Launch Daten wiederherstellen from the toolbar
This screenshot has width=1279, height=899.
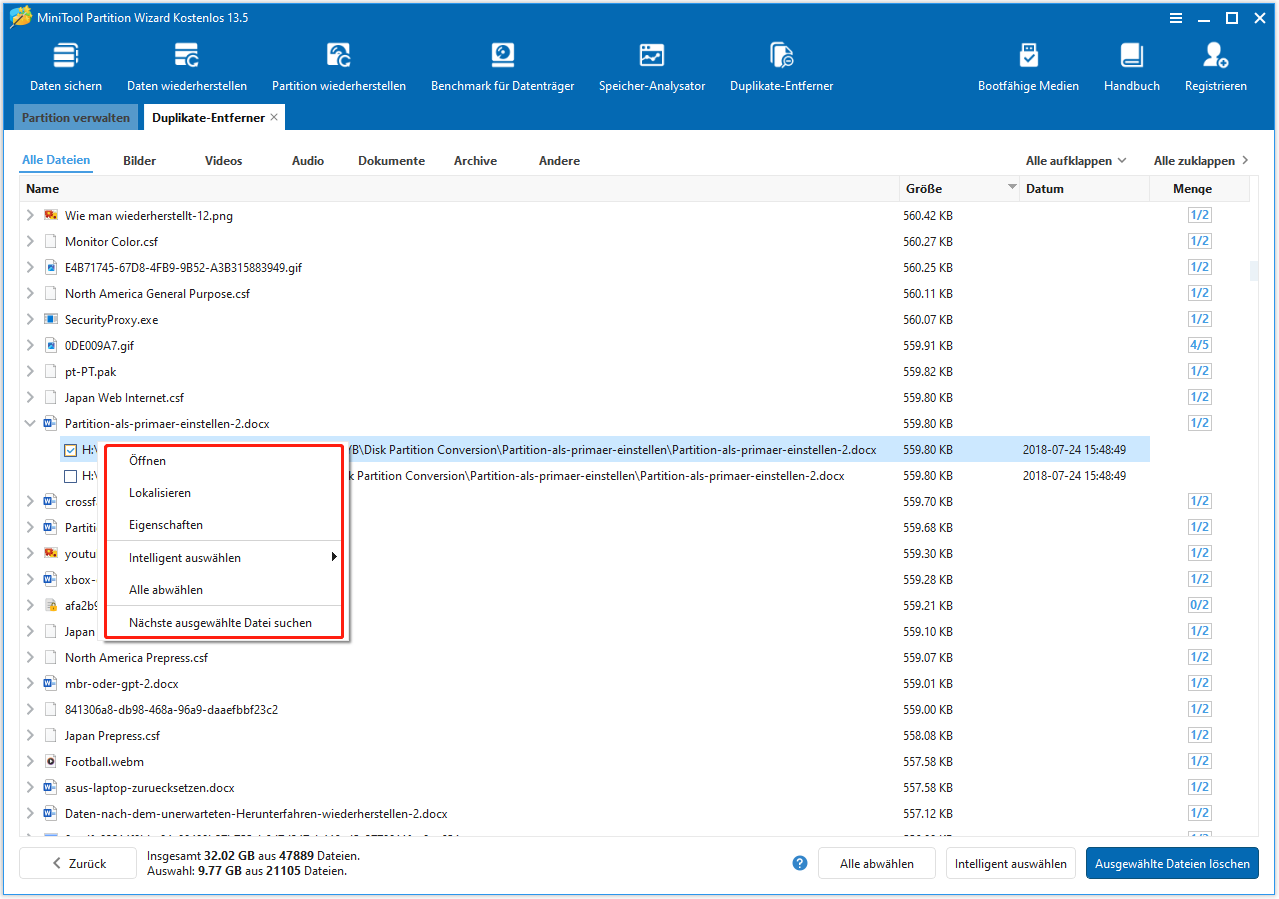(x=187, y=67)
